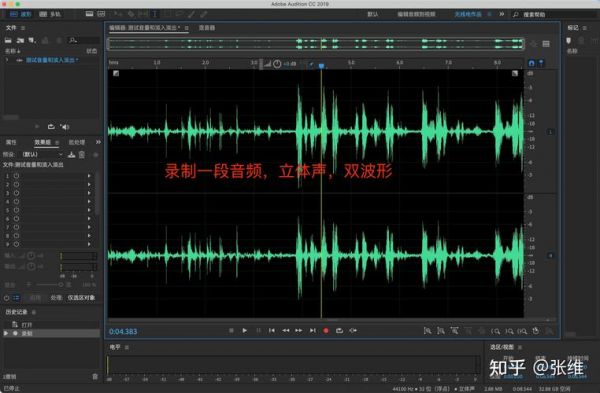The image size is (600, 393).
Task: Toggle master power for all rack effects
Action: [7, 298]
